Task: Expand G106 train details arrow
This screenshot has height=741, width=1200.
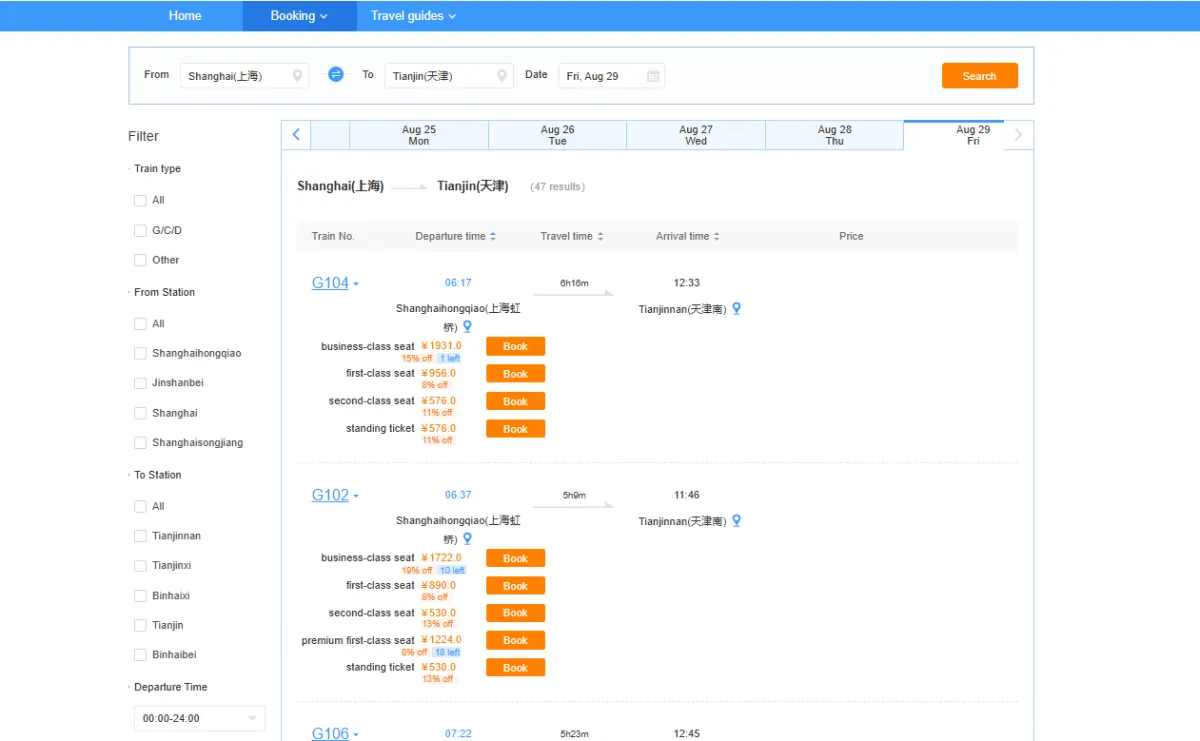Action: 356,735
